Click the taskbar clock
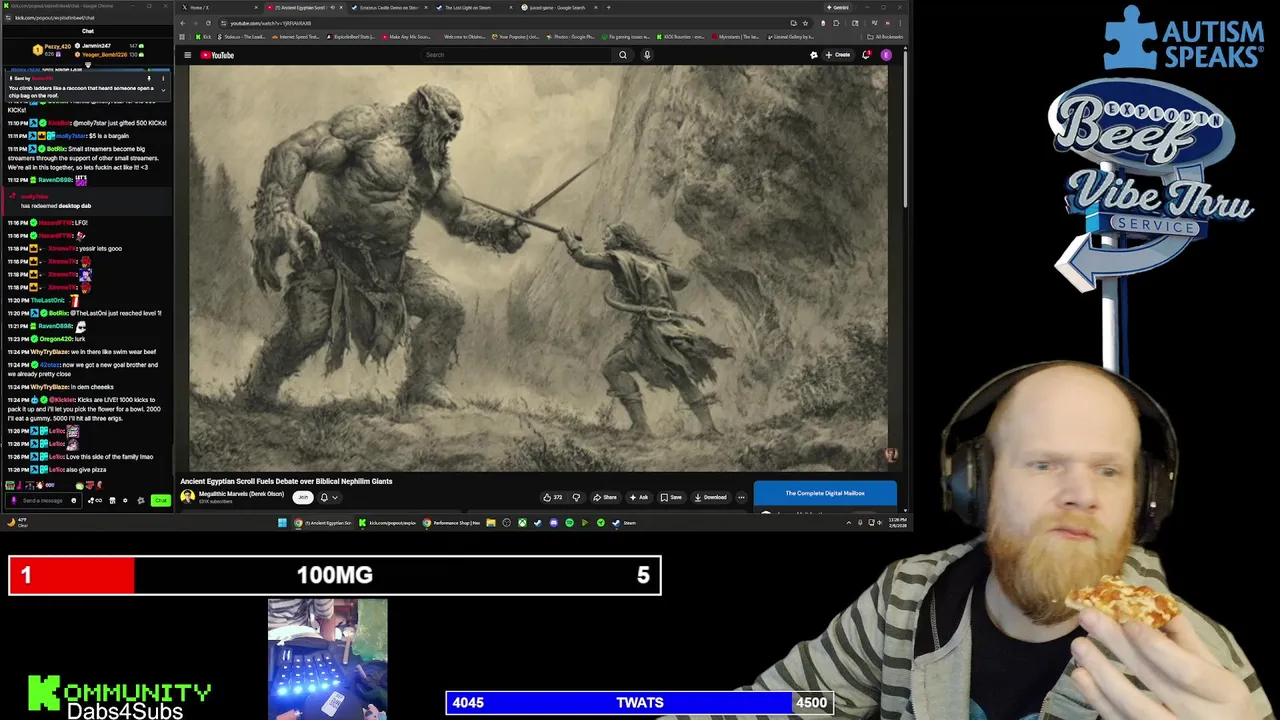This screenshot has width=1280, height=720. (897, 523)
